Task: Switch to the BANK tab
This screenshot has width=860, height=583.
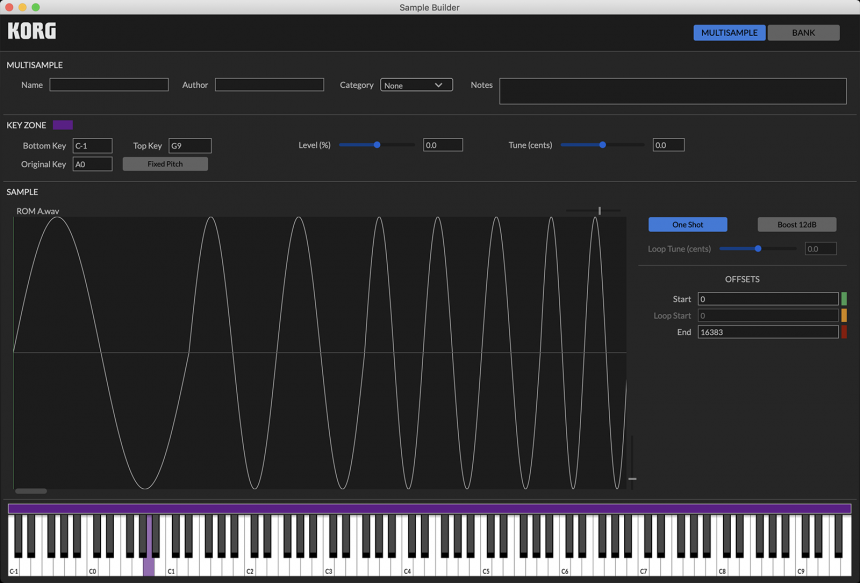Action: pyautogui.click(x=805, y=32)
